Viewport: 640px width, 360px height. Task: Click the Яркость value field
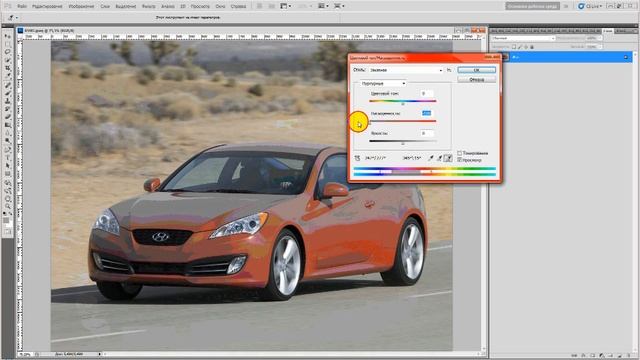point(427,133)
